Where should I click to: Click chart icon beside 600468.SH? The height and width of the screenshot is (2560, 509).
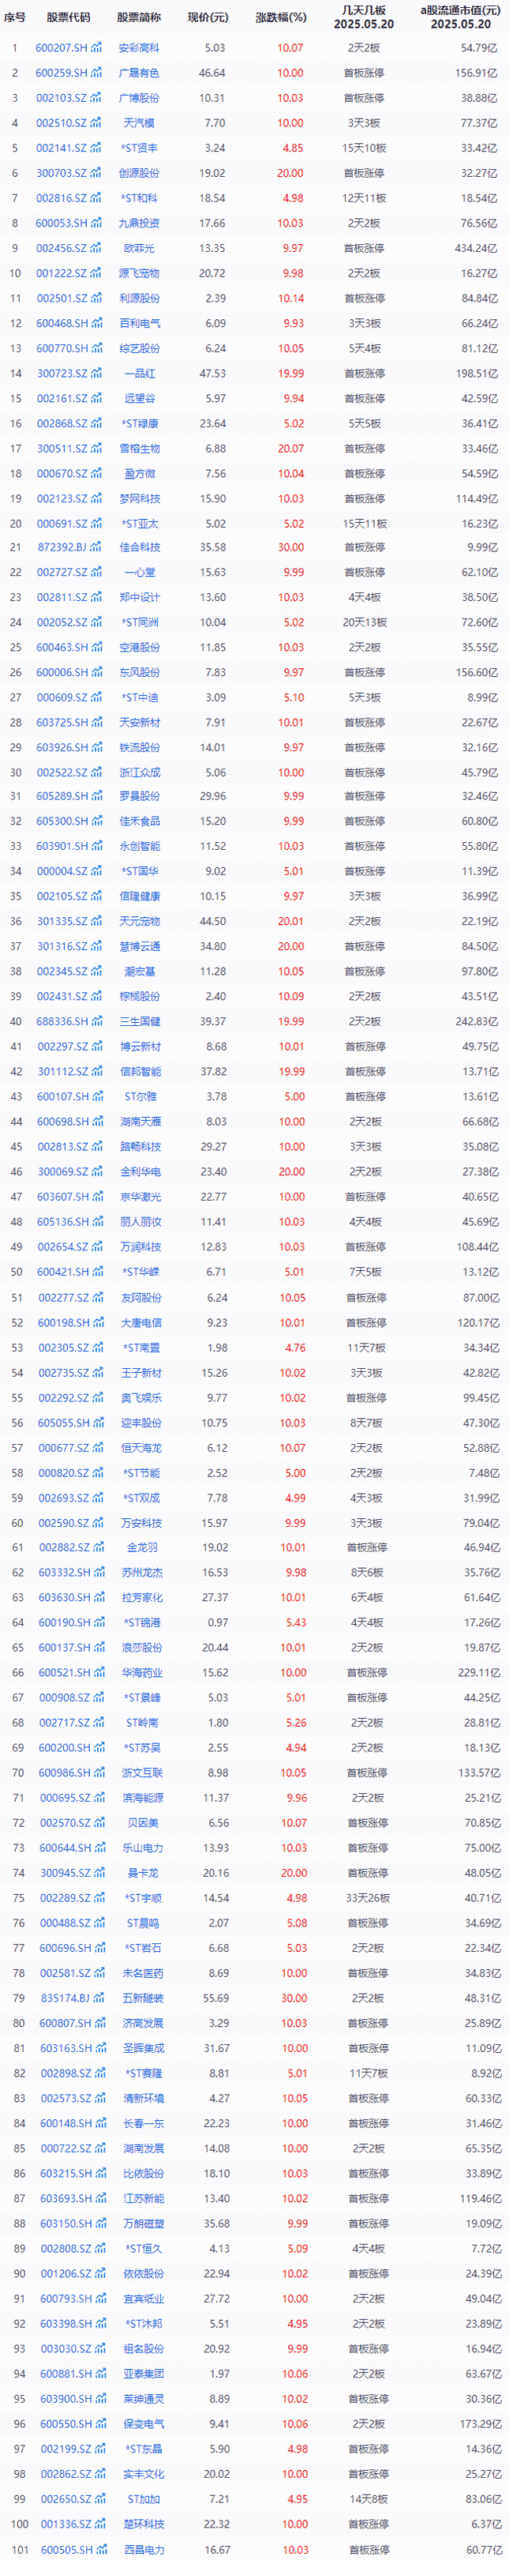pos(97,323)
